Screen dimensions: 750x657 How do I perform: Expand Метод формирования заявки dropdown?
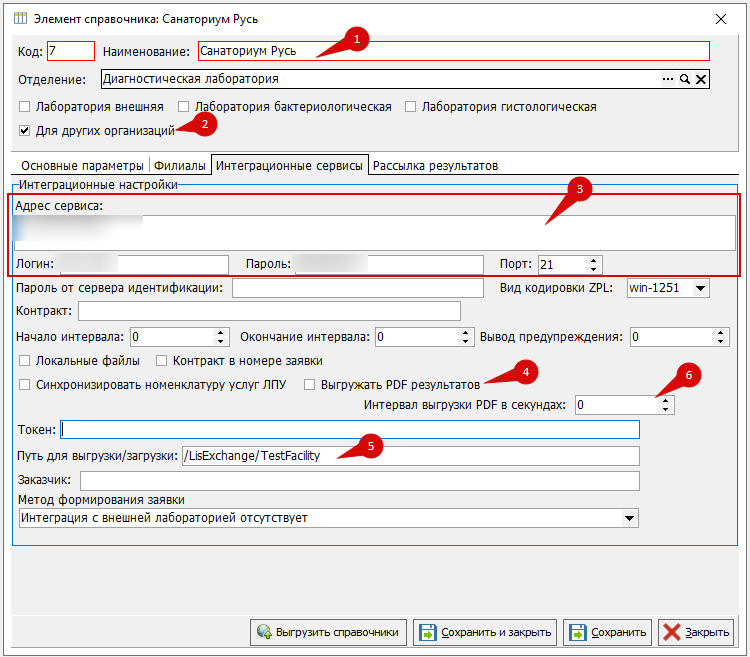(x=629, y=518)
